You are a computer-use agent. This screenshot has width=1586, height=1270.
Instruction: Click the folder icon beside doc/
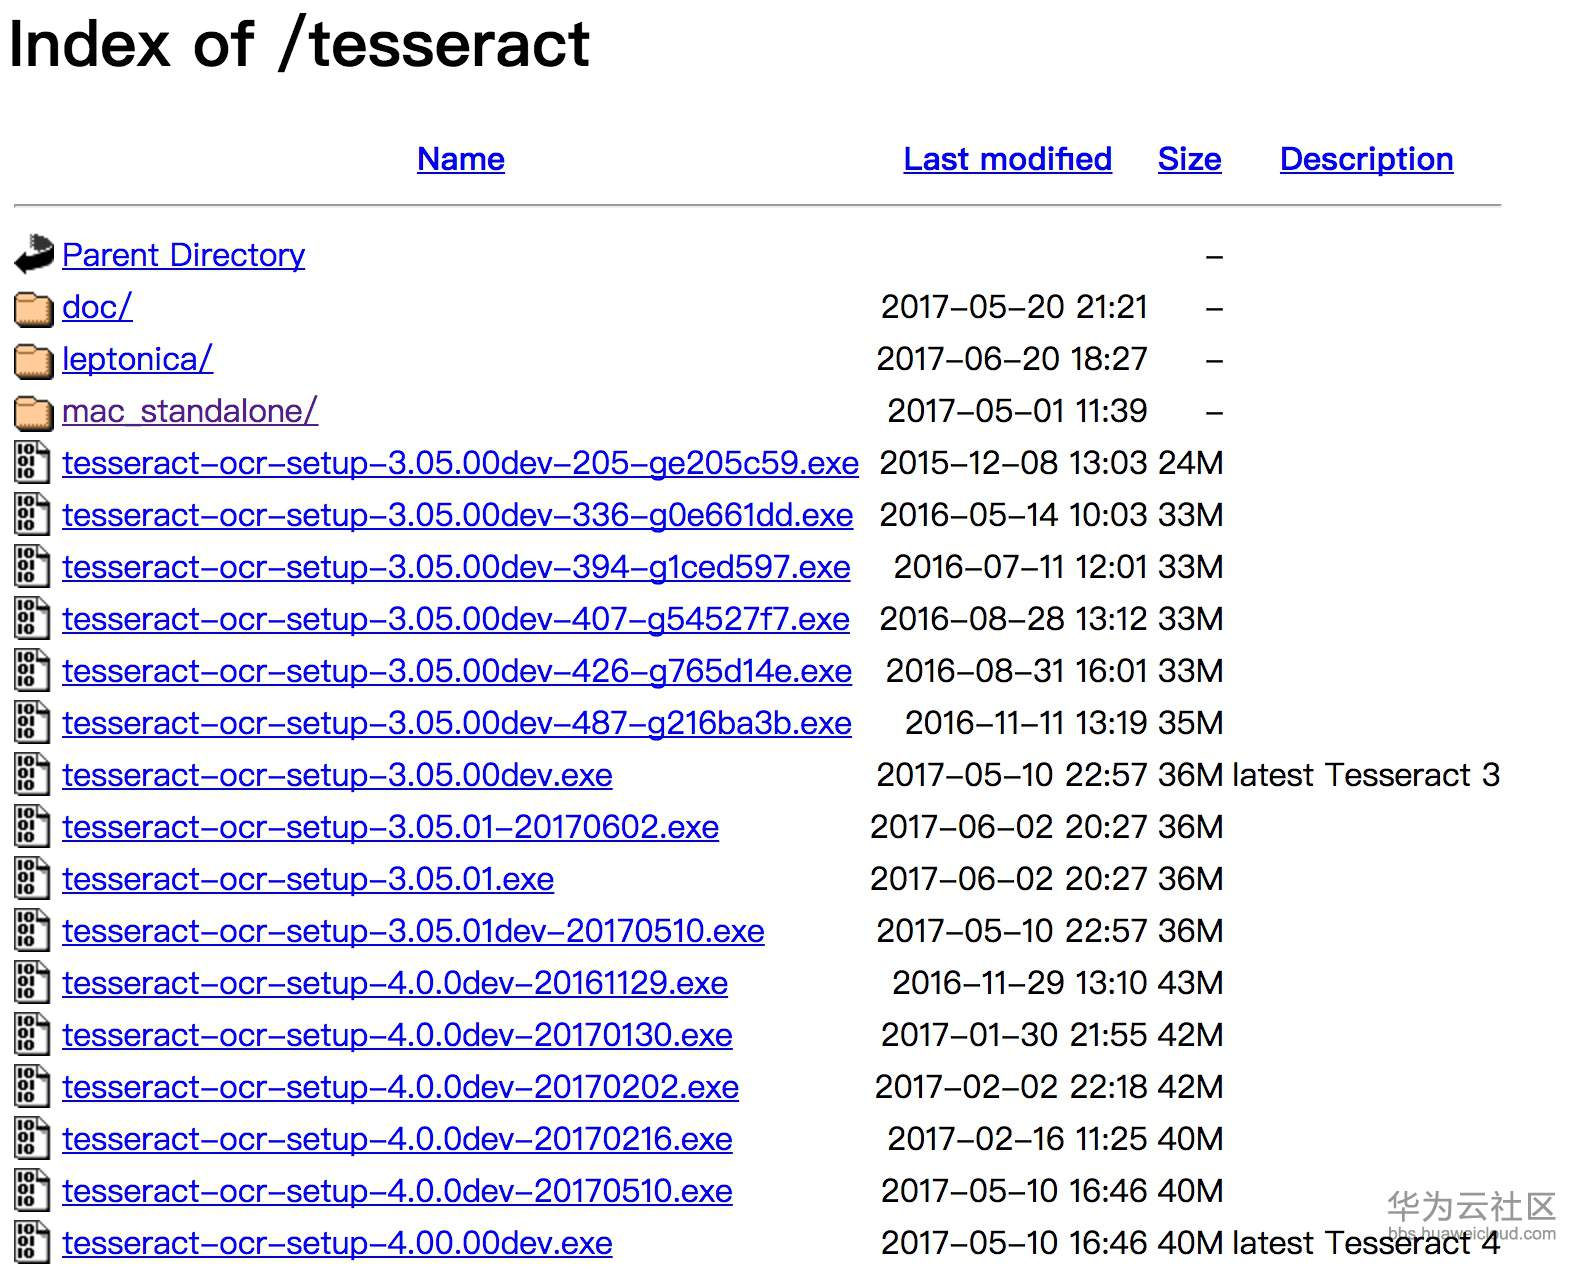point(34,308)
